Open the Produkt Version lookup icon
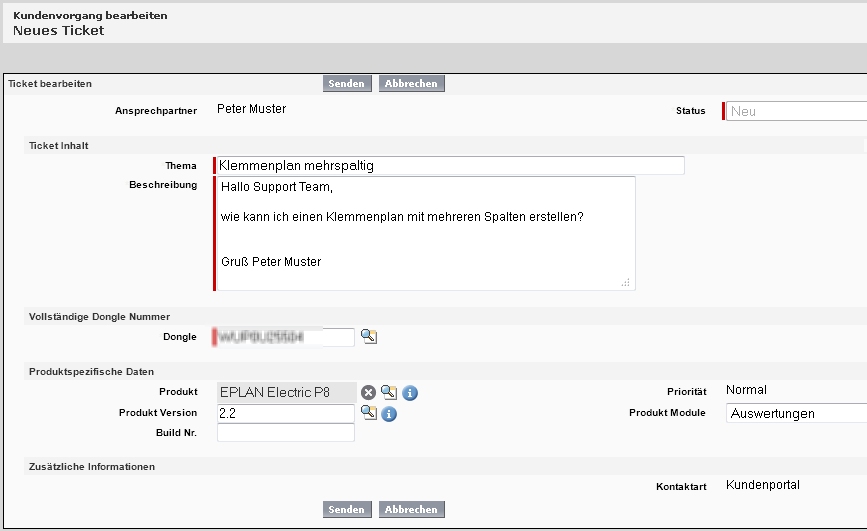Screen dimensions: 867x531 (369, 413)
